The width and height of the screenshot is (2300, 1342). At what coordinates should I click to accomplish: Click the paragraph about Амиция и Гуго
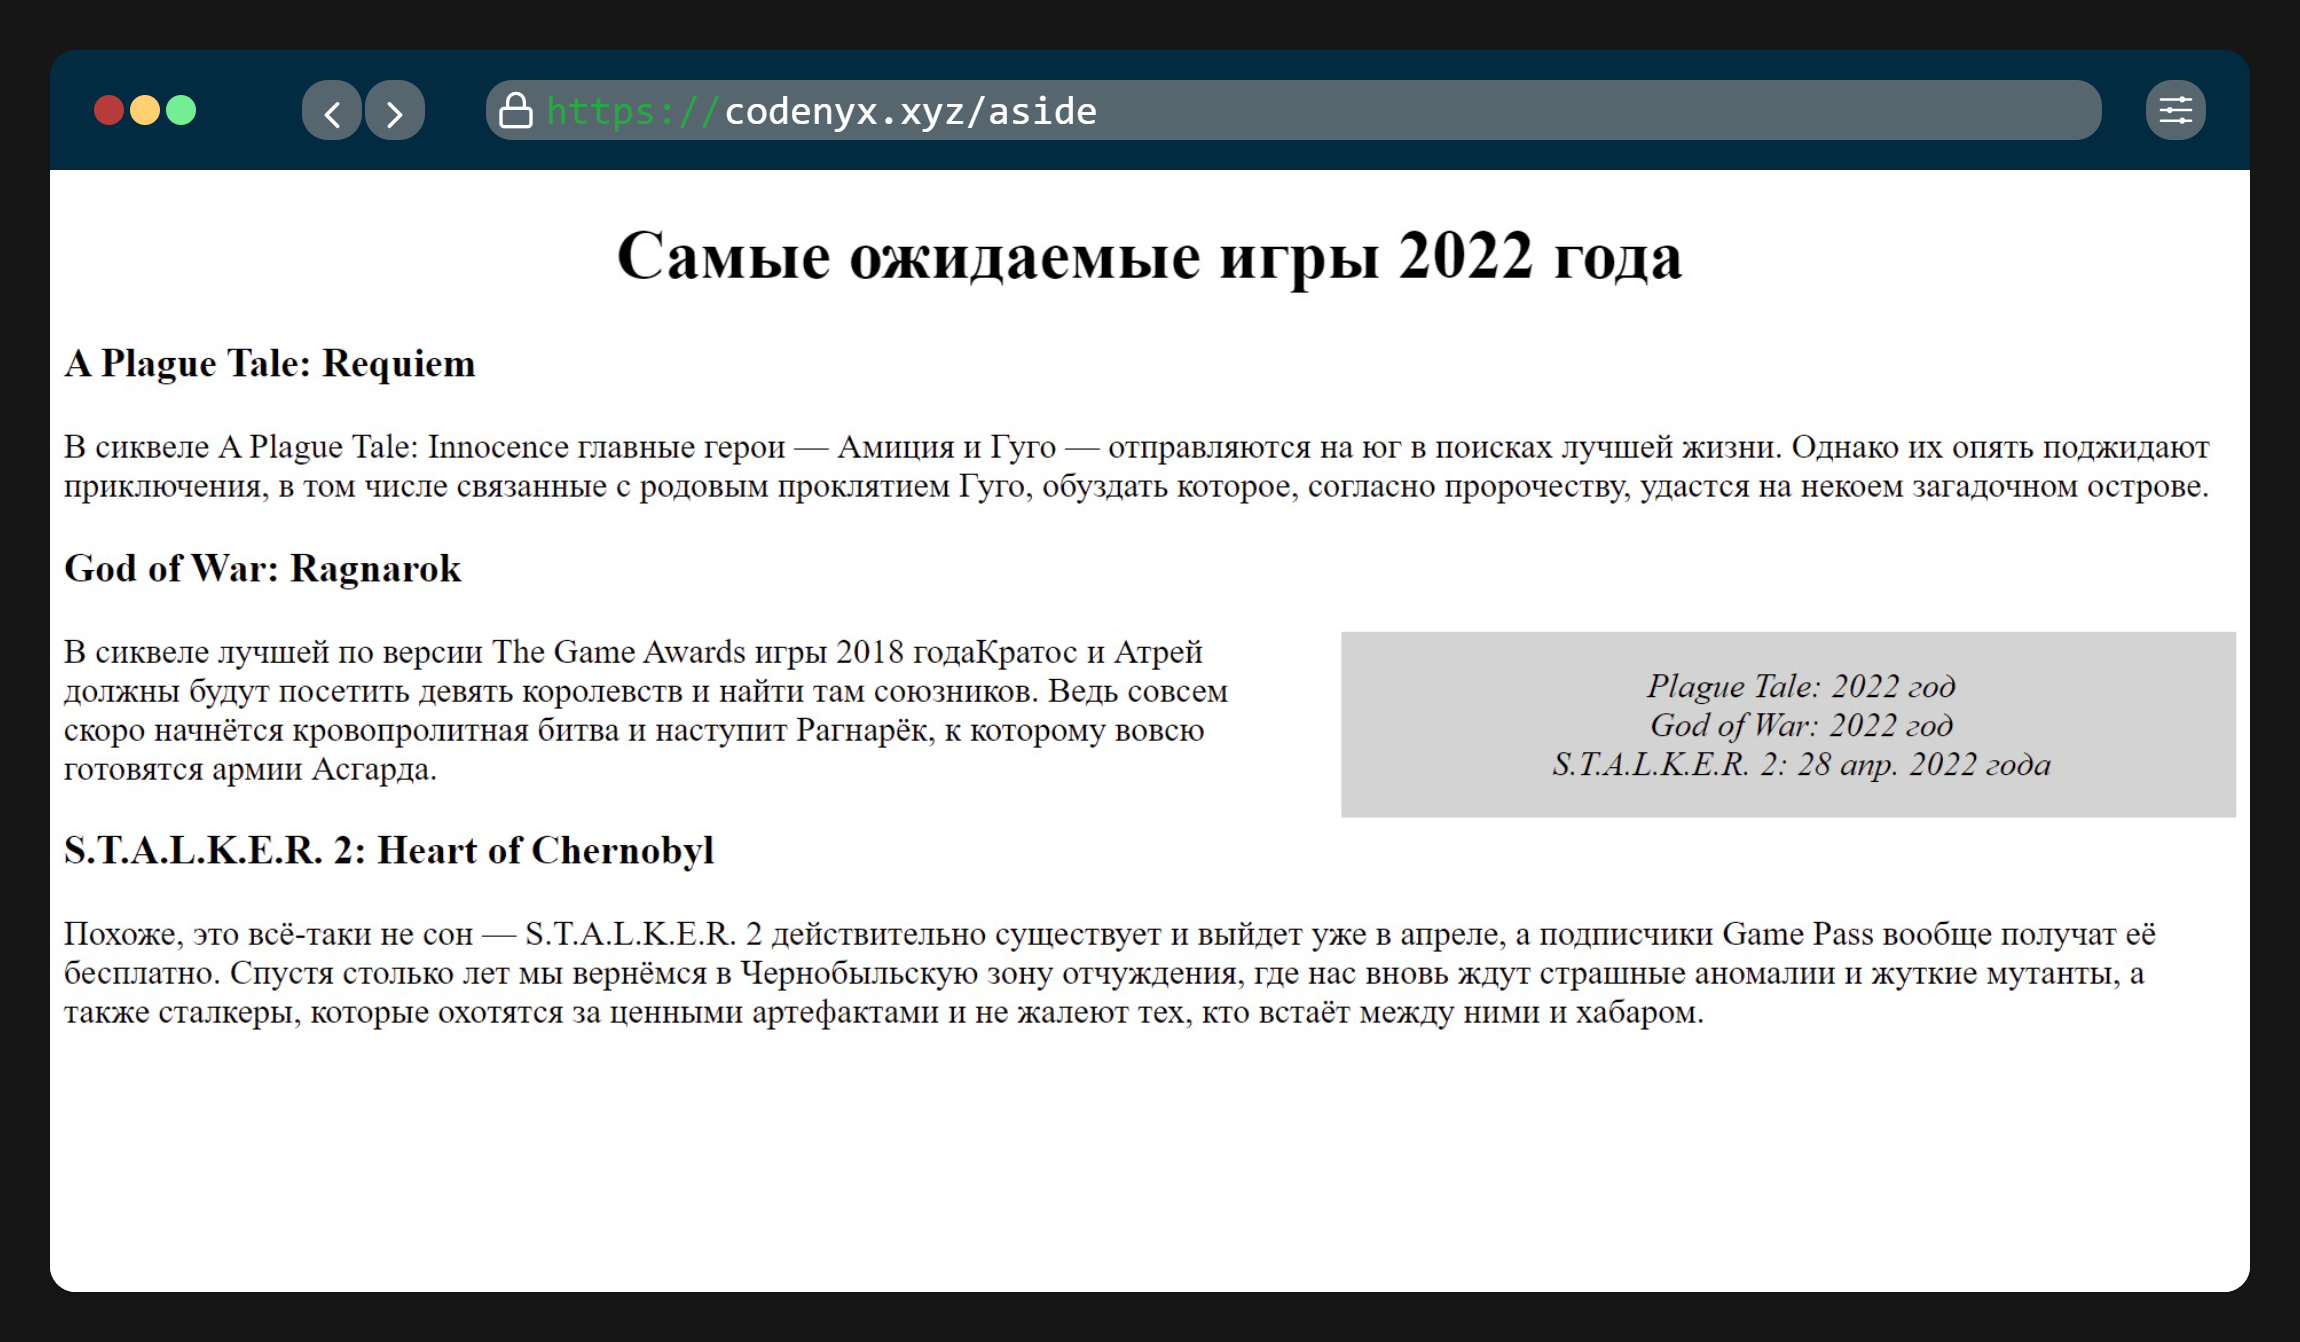(1136, 466)
